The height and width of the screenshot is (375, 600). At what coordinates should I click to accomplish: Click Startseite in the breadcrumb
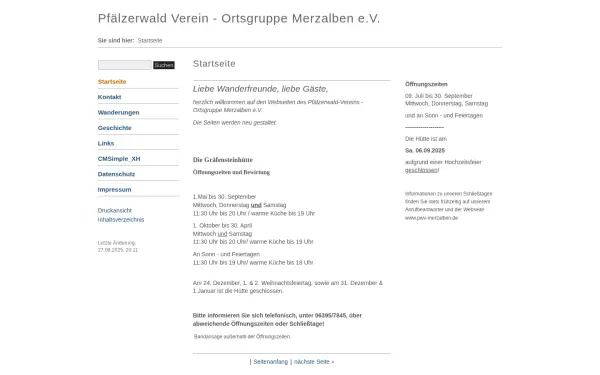pyautogui.click(x=150, y=41)
